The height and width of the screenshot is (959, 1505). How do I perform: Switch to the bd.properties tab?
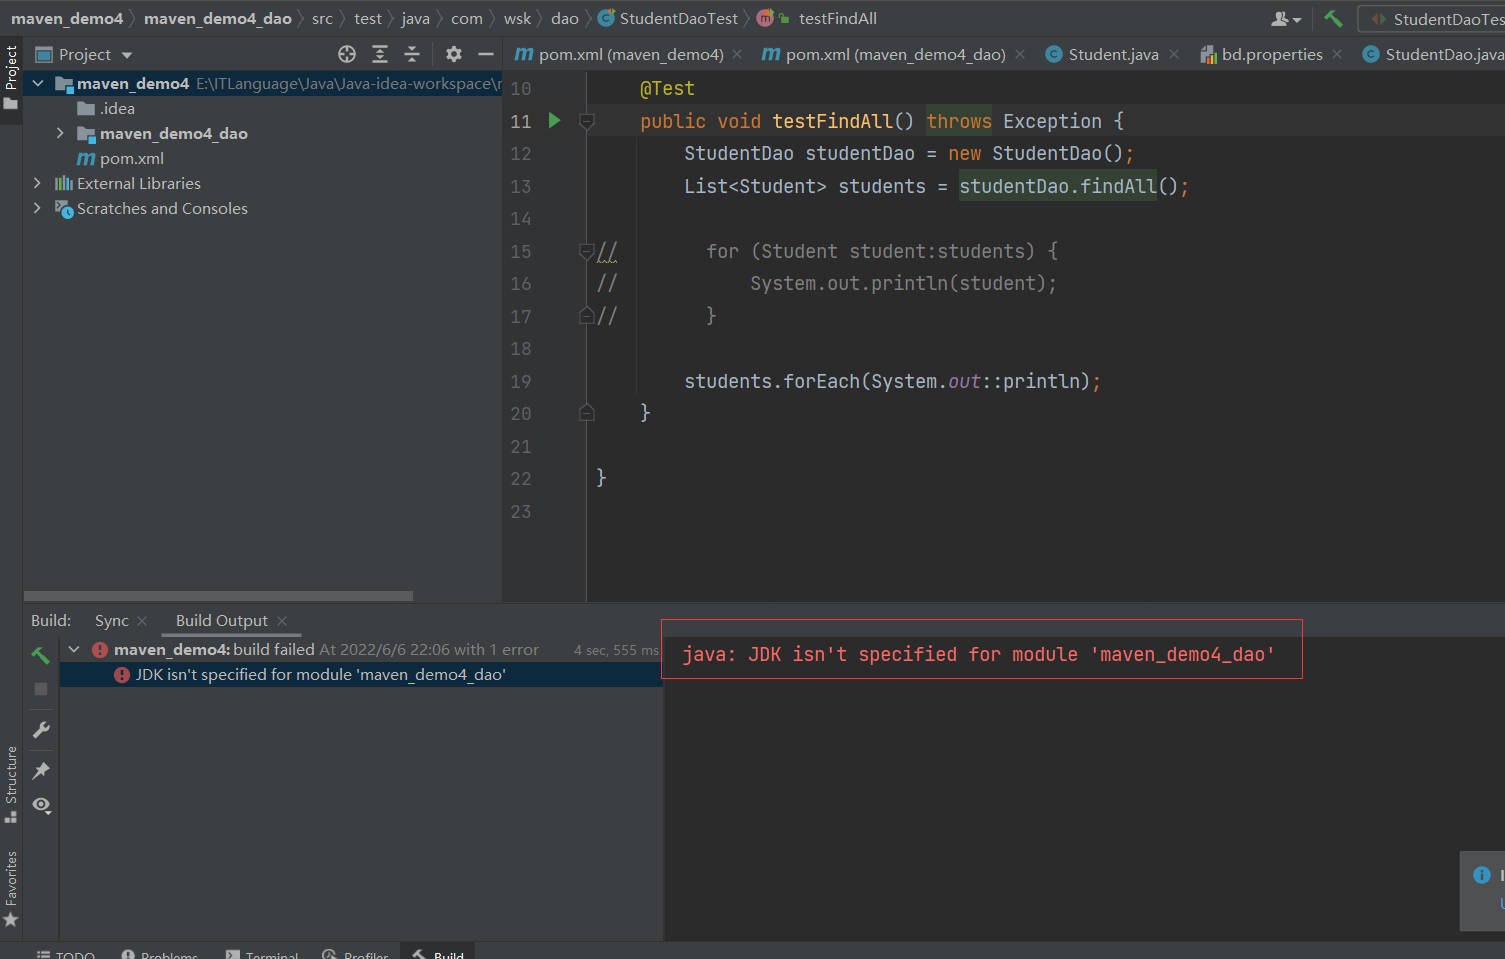[1261, 54]
